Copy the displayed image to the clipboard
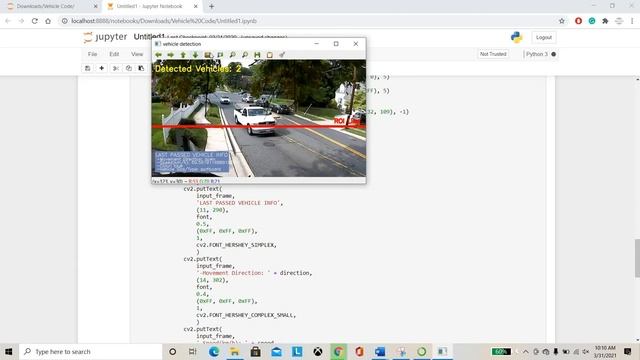Image resolution: width=640 pixels, height=360 pixels. [269, 55]
